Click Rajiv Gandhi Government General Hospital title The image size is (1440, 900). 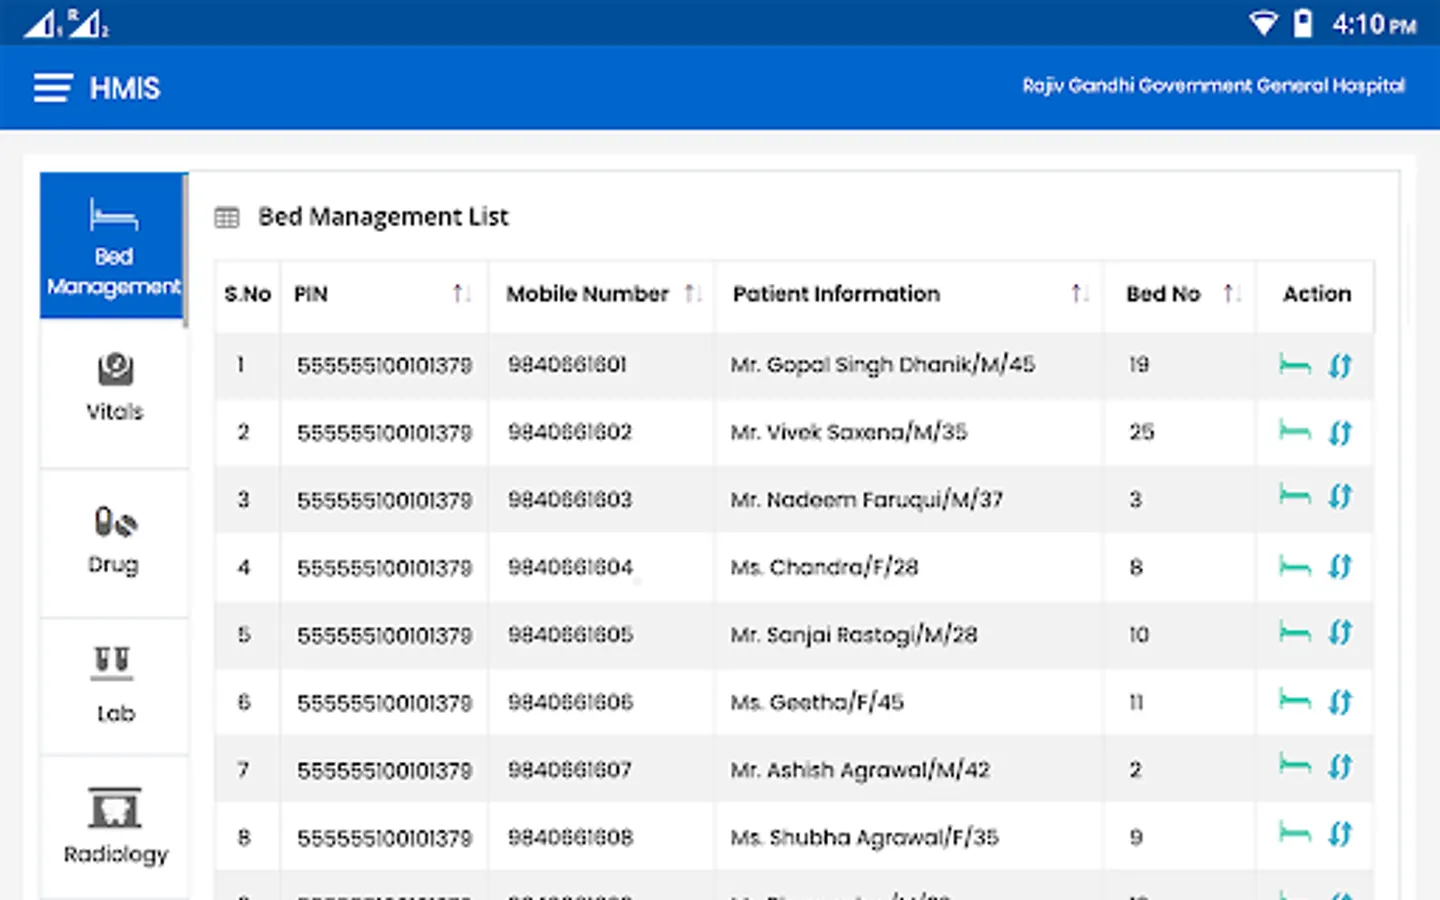[x=1213, y=86]
